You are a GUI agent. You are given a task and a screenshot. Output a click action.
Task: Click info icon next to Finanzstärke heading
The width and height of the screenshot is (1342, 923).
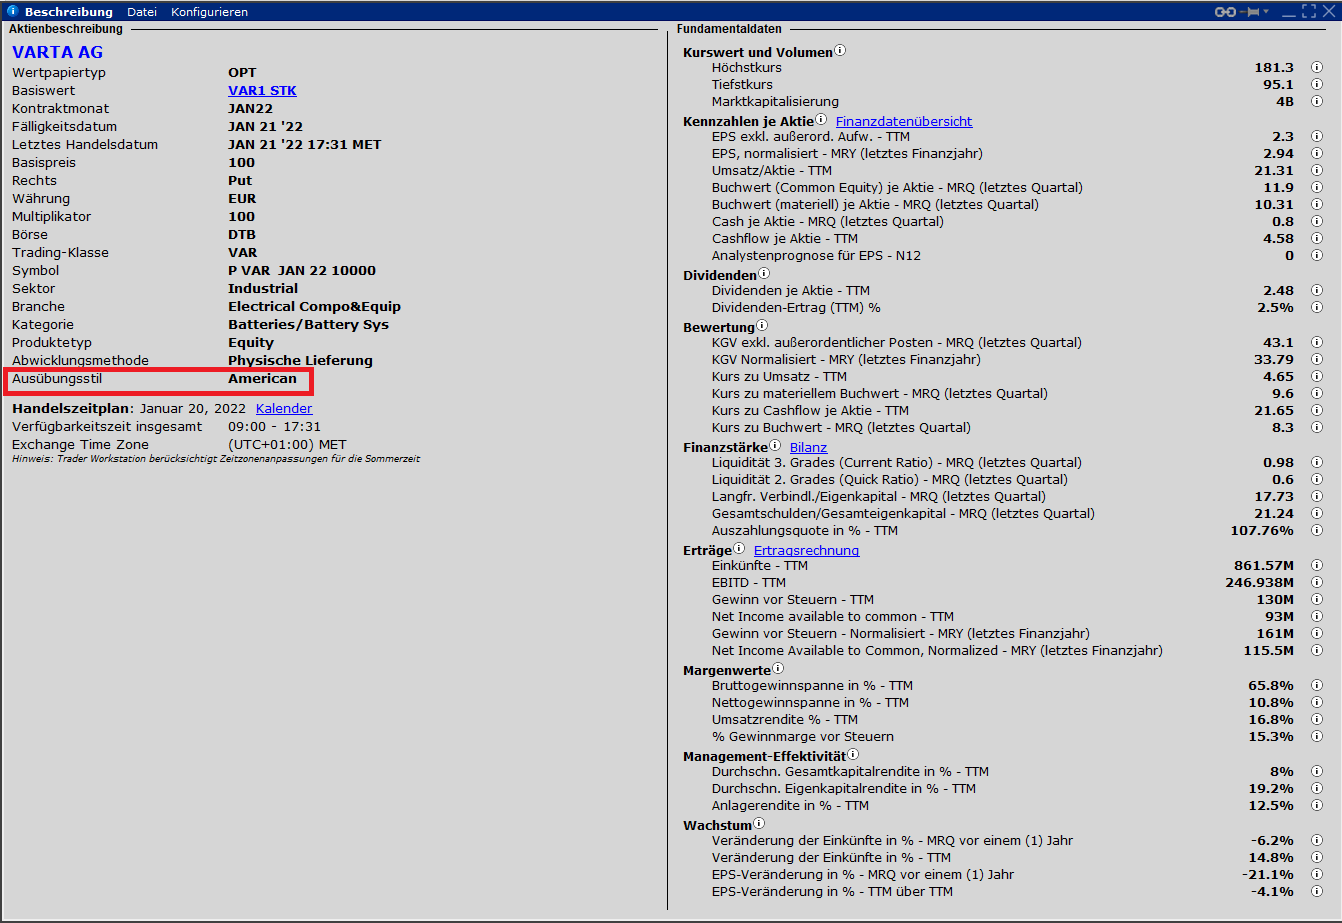(x=775, y=446)
